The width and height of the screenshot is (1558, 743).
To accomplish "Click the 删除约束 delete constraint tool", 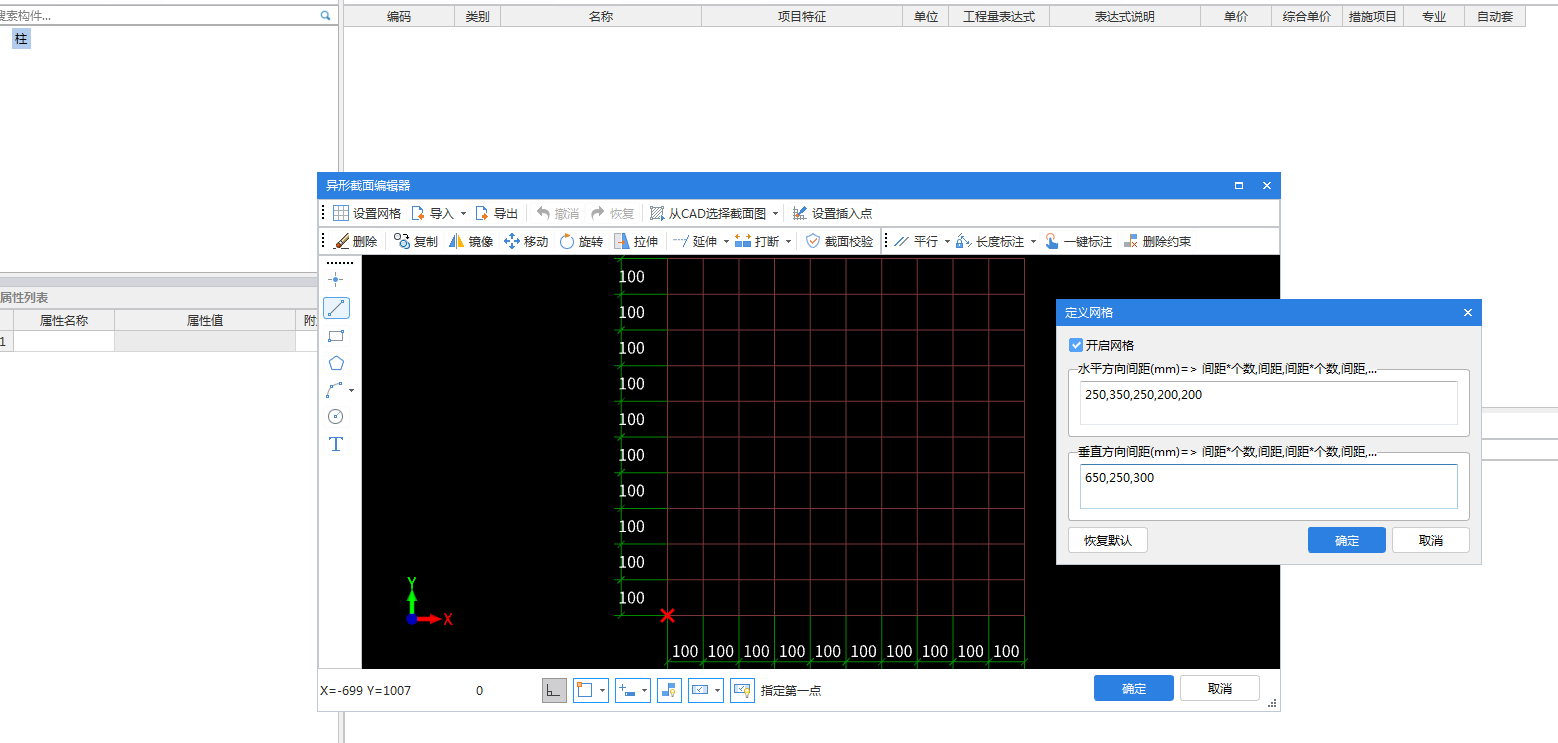I will [1157, 241].
